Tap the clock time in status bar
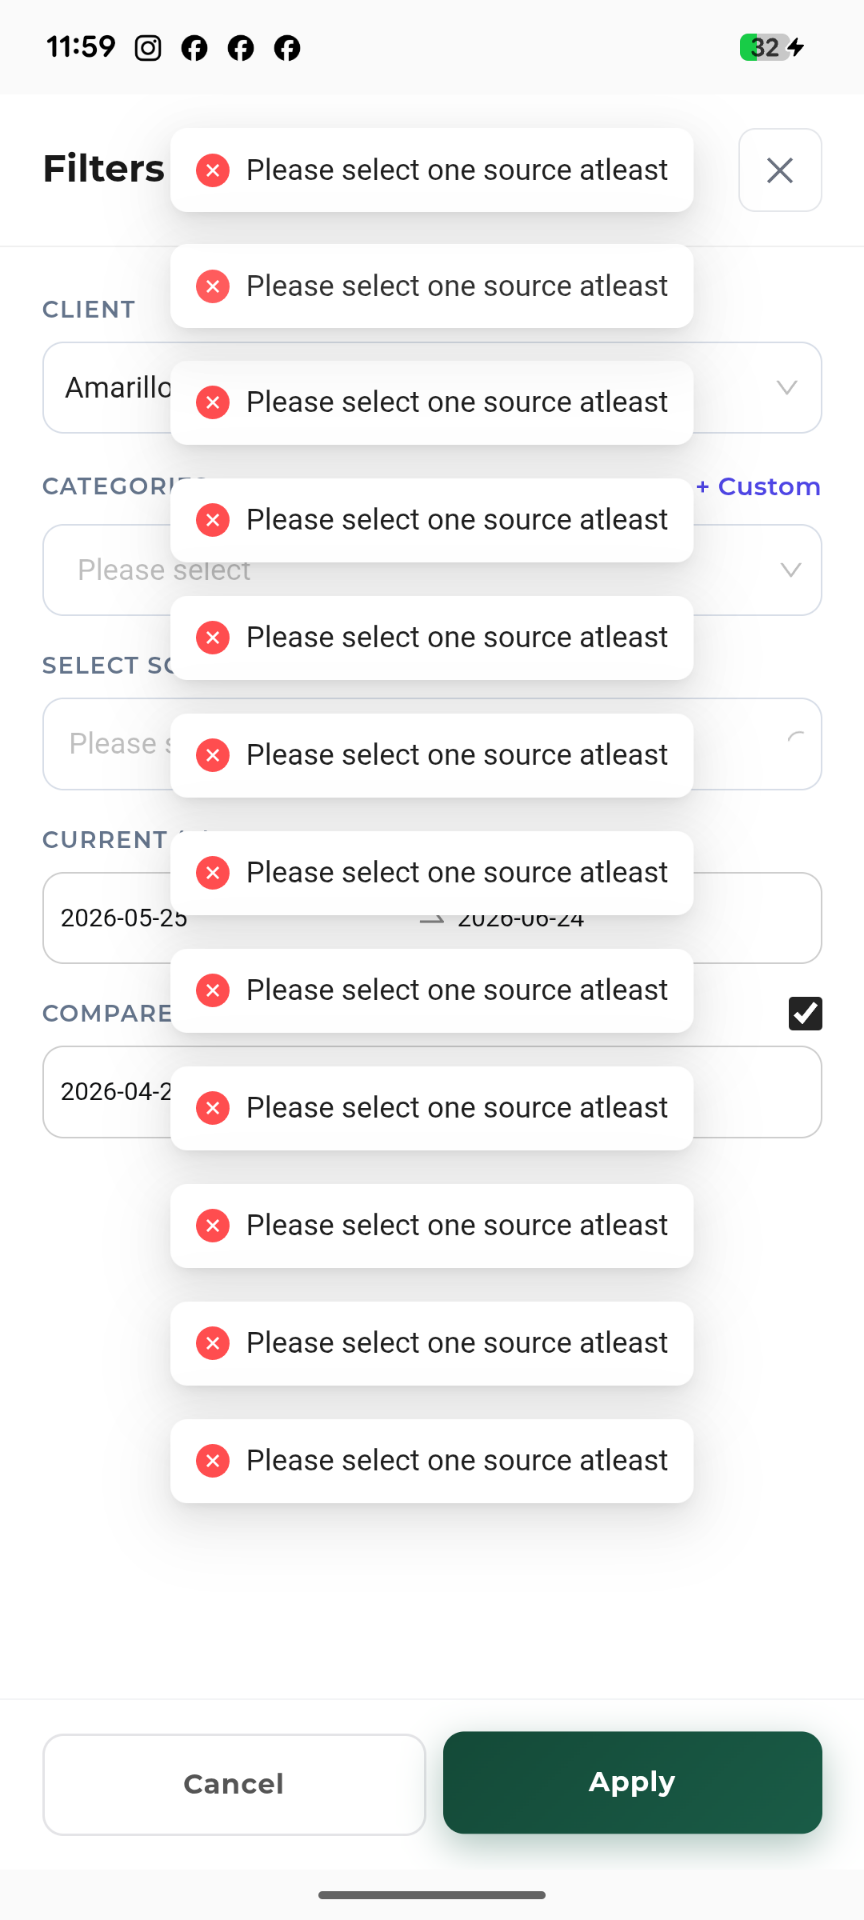This screenshot has height=1920, width=864. (x=81, y=47)
